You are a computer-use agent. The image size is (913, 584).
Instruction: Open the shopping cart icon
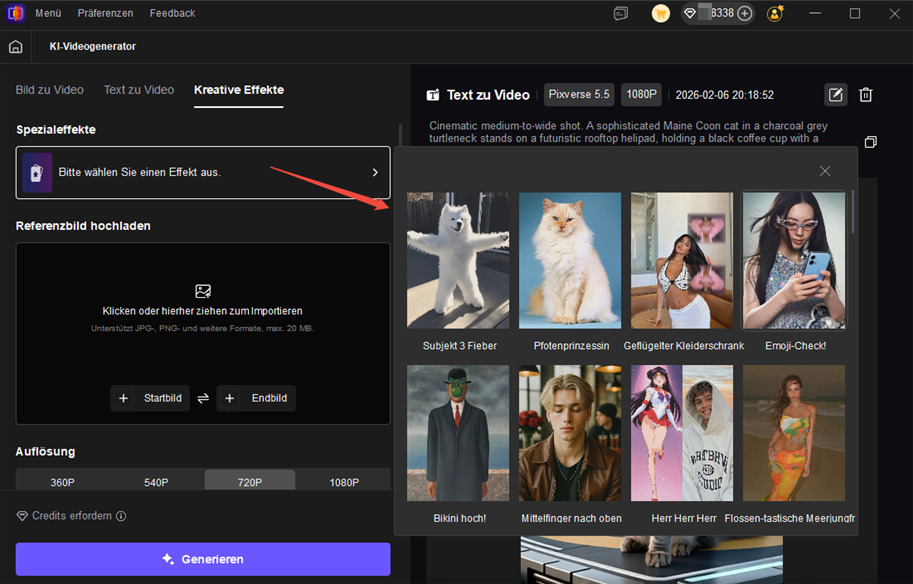coord(661,13)
